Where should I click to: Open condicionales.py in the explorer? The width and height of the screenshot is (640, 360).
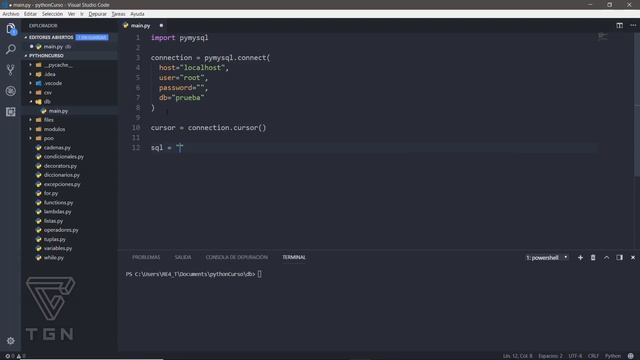(x=64, y=157)
